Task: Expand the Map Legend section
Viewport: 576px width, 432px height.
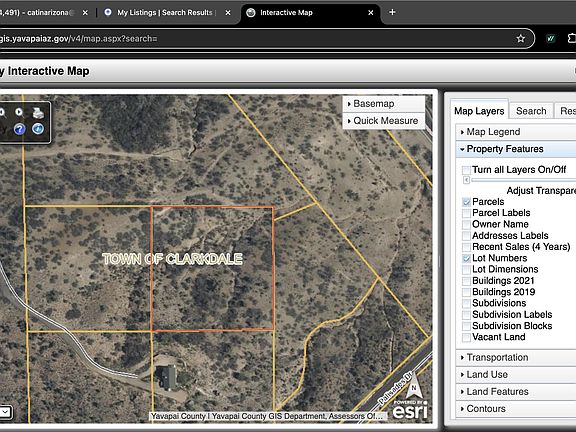Action: point(516,132)
